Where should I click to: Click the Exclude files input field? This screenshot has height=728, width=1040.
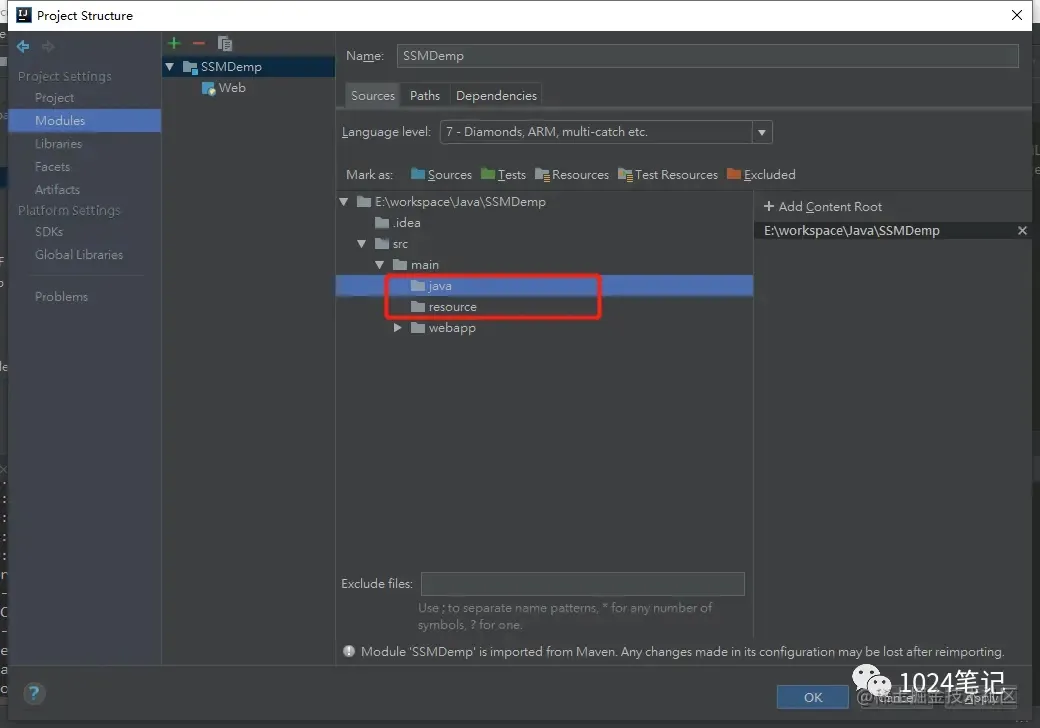click(582, 584)
